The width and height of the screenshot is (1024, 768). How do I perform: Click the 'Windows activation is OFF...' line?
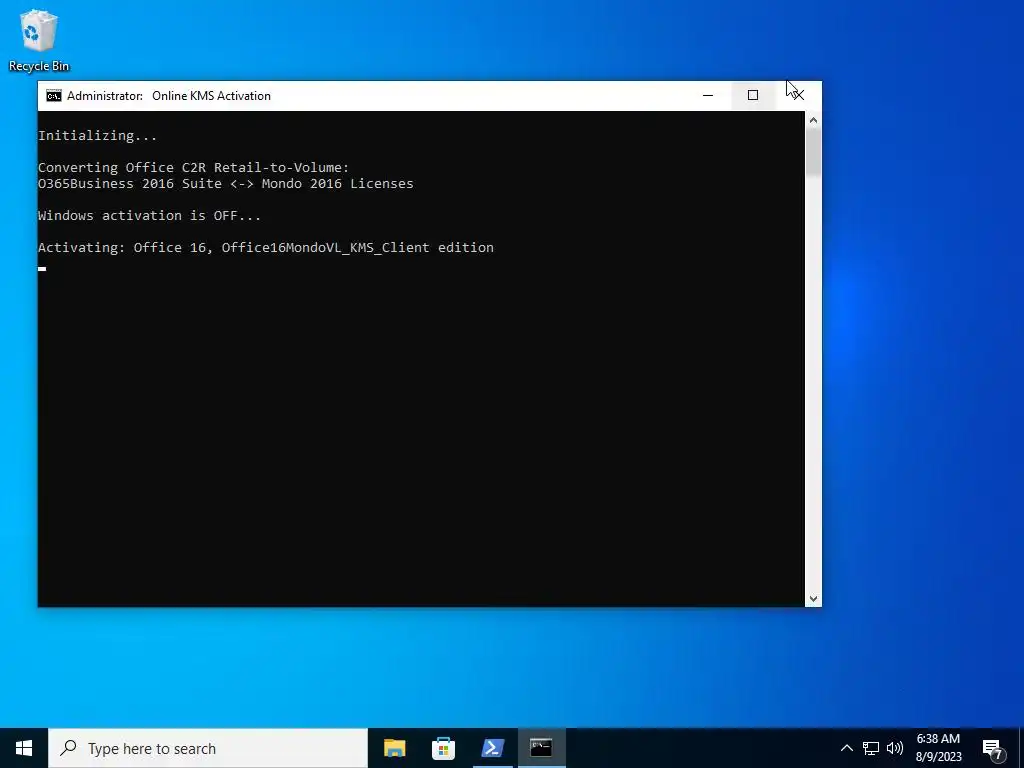150,216
